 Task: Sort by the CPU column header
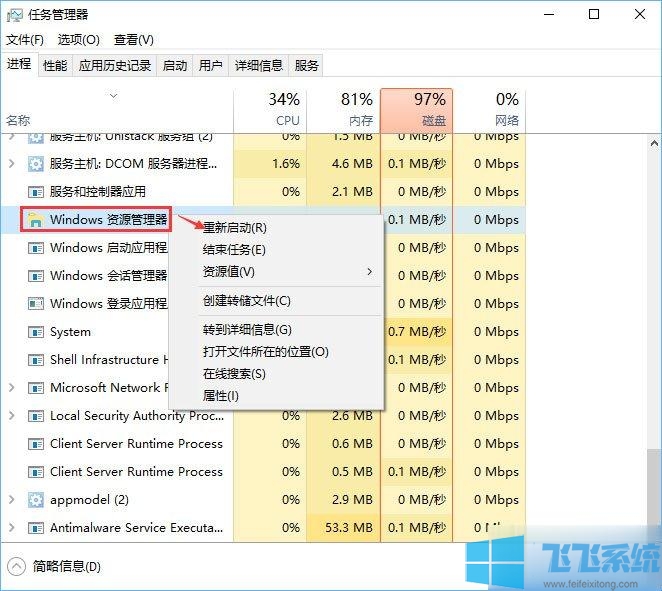pos(270,111)
